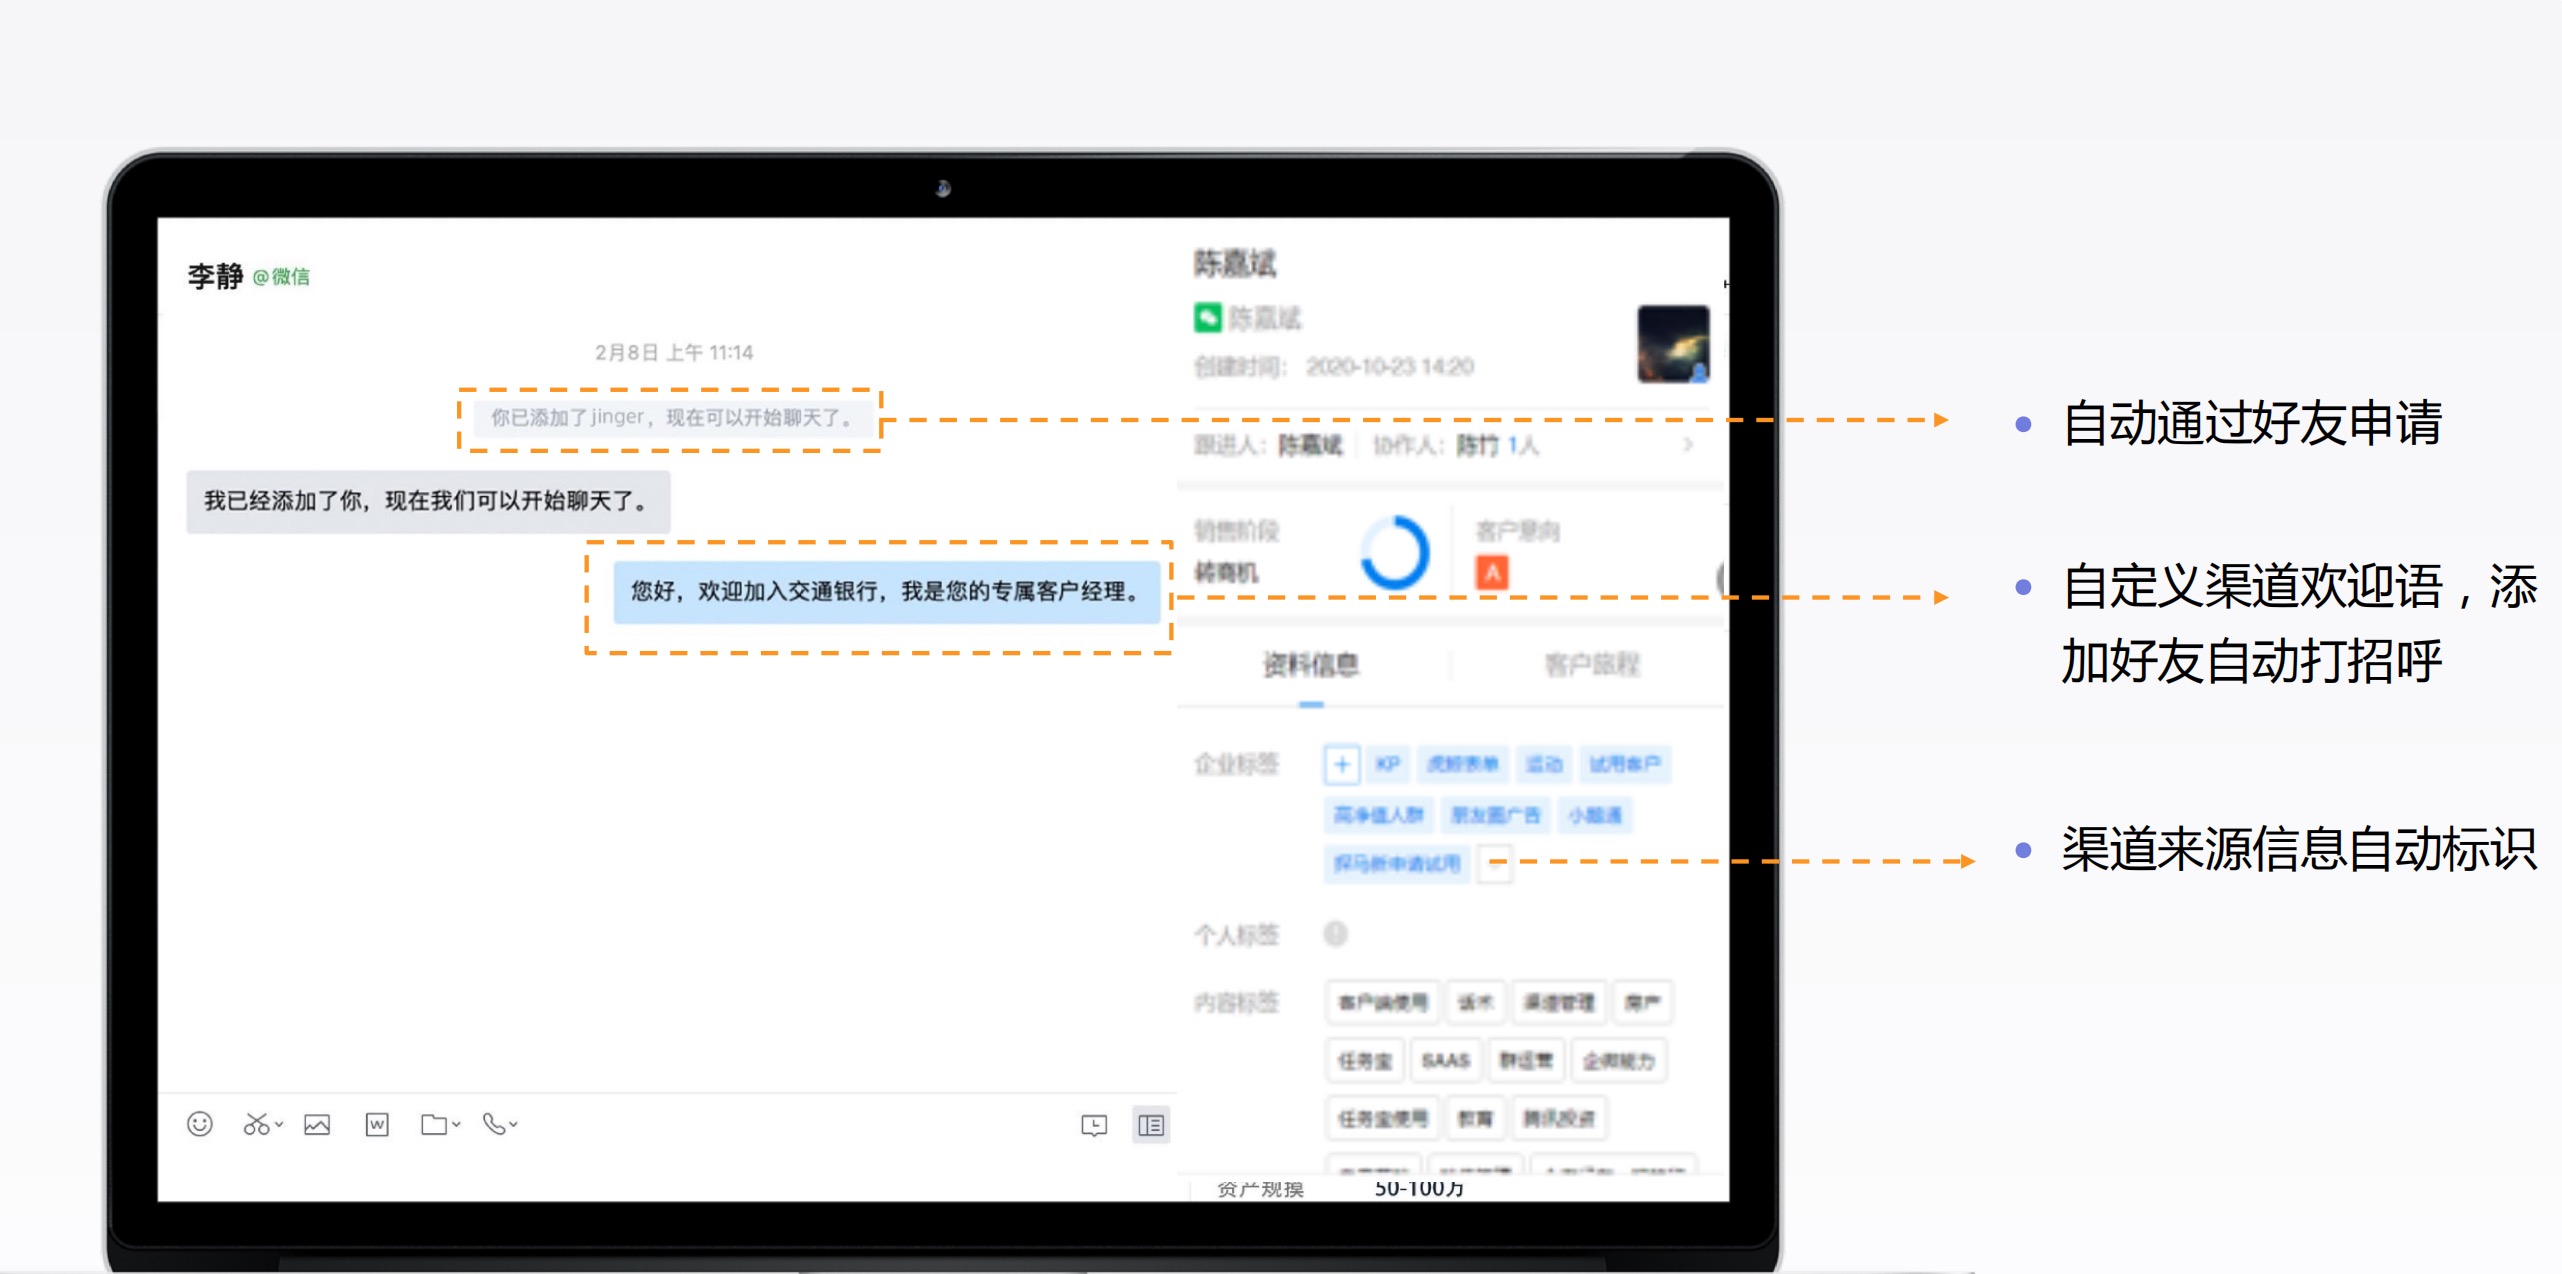Expand the dropdown arrow beside the phone
Viewport: 2562px width, 1274px height.
pyautogui.click(x=513, y=1124)
